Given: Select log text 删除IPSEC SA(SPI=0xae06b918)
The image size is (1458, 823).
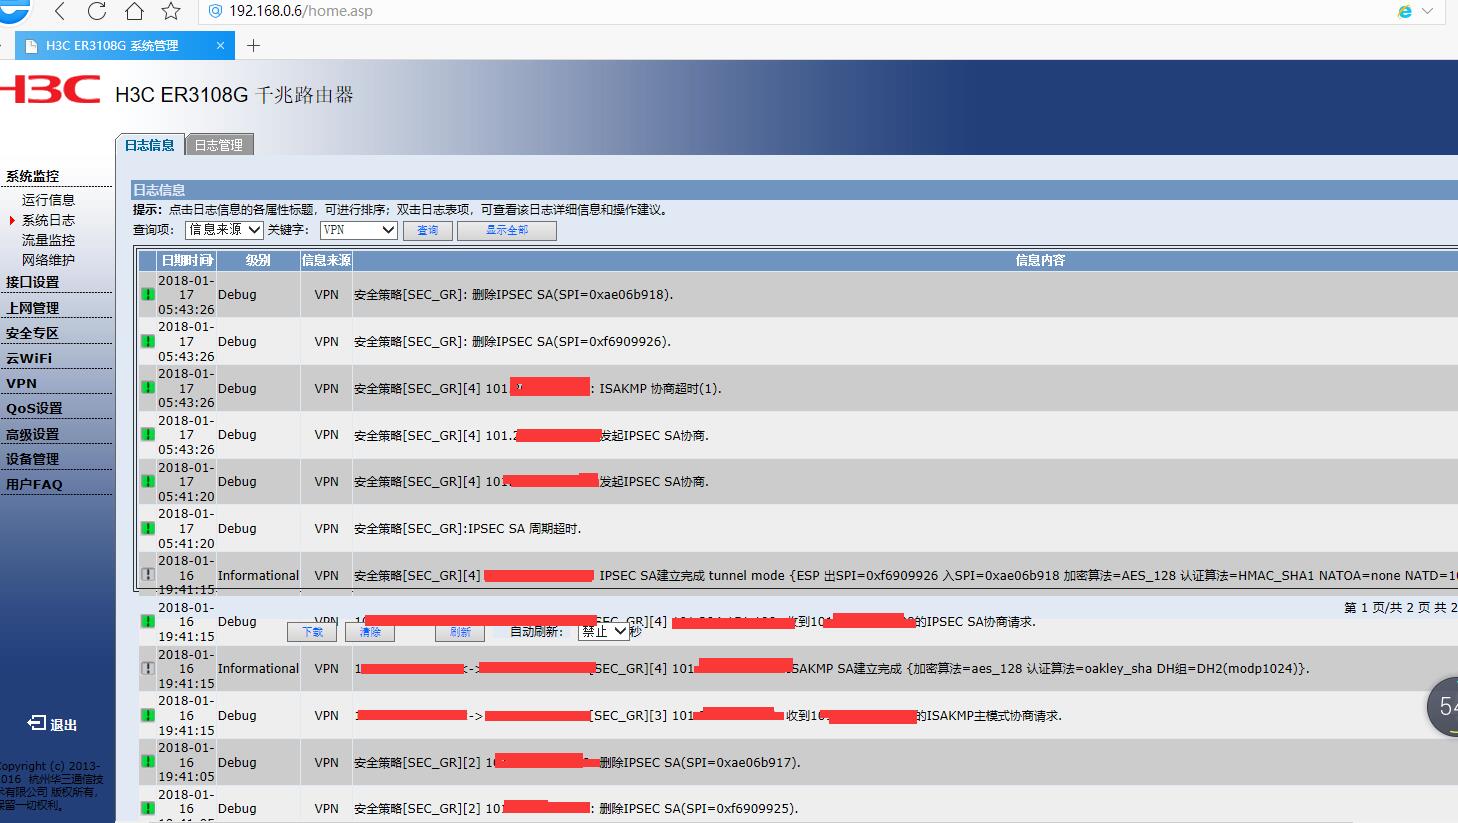Looking at the screenshot, I should tap(572, 295).
